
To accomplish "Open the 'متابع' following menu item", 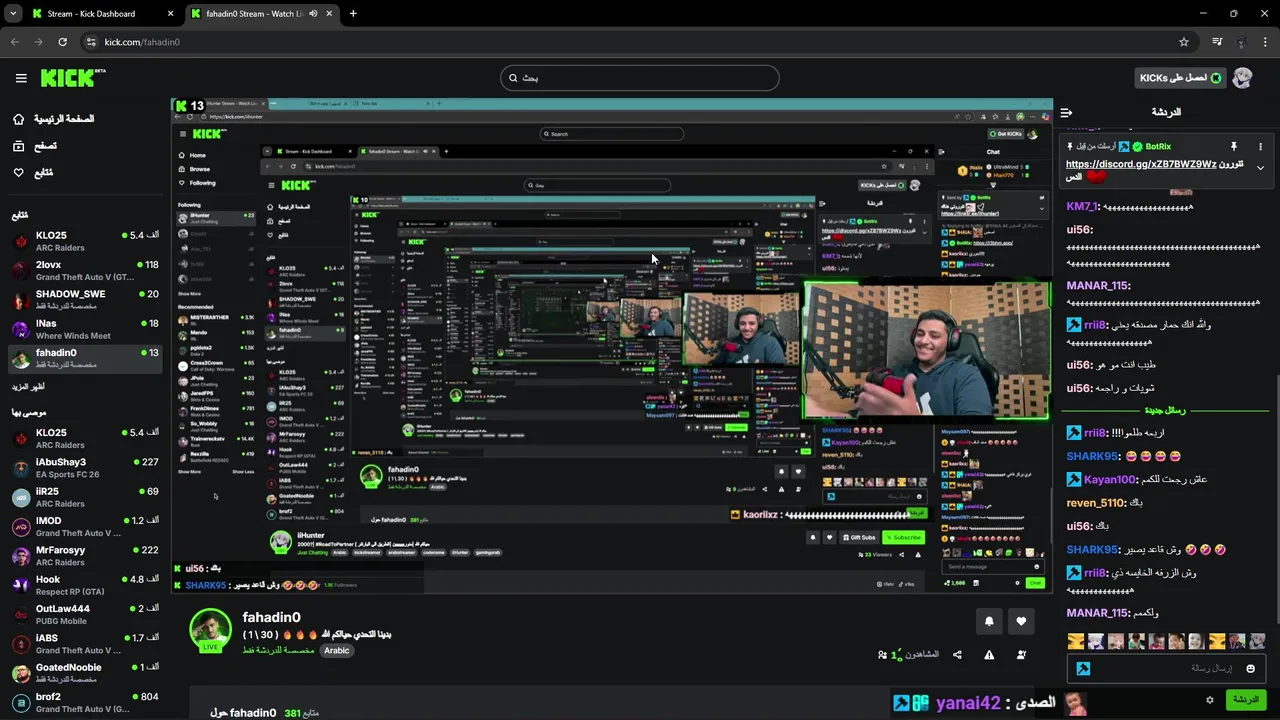I will [43, 173].
